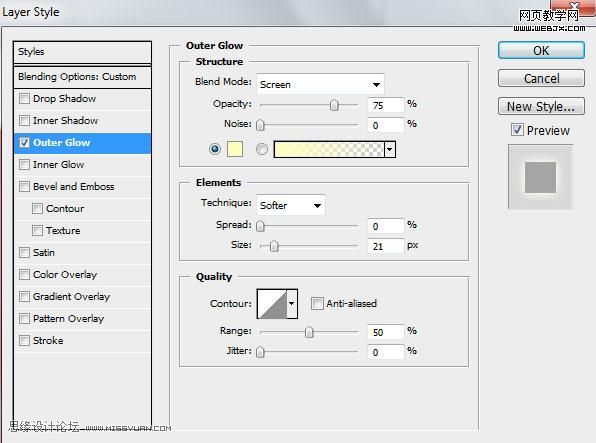Image resolution: width=596 pixels, height=443 pixels.
Task: Enable the Stroke checkbox
Action: coord(24,340)
